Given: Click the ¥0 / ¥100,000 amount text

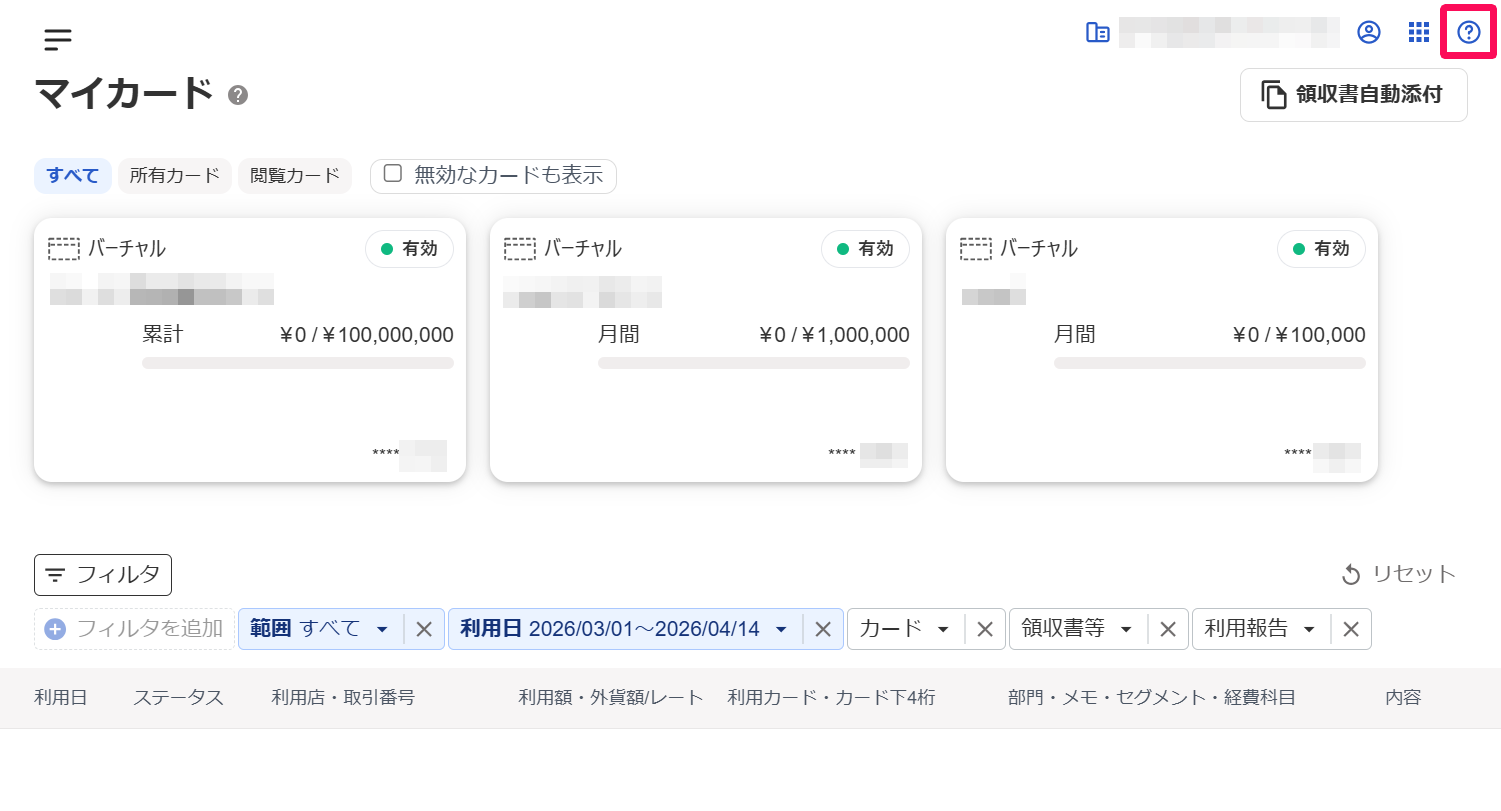Looking at the screenshot, I should click(1299, 335).
